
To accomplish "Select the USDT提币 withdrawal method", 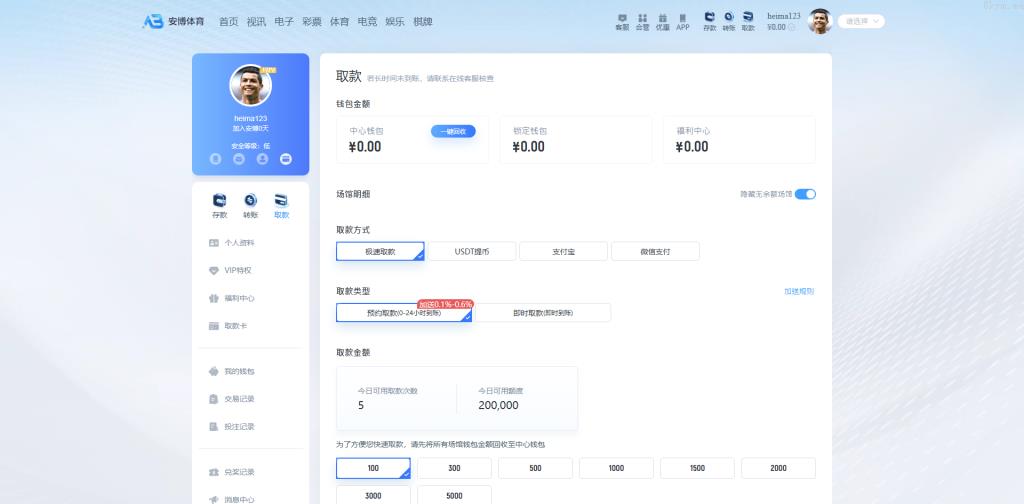I will (x=472, y=251).
